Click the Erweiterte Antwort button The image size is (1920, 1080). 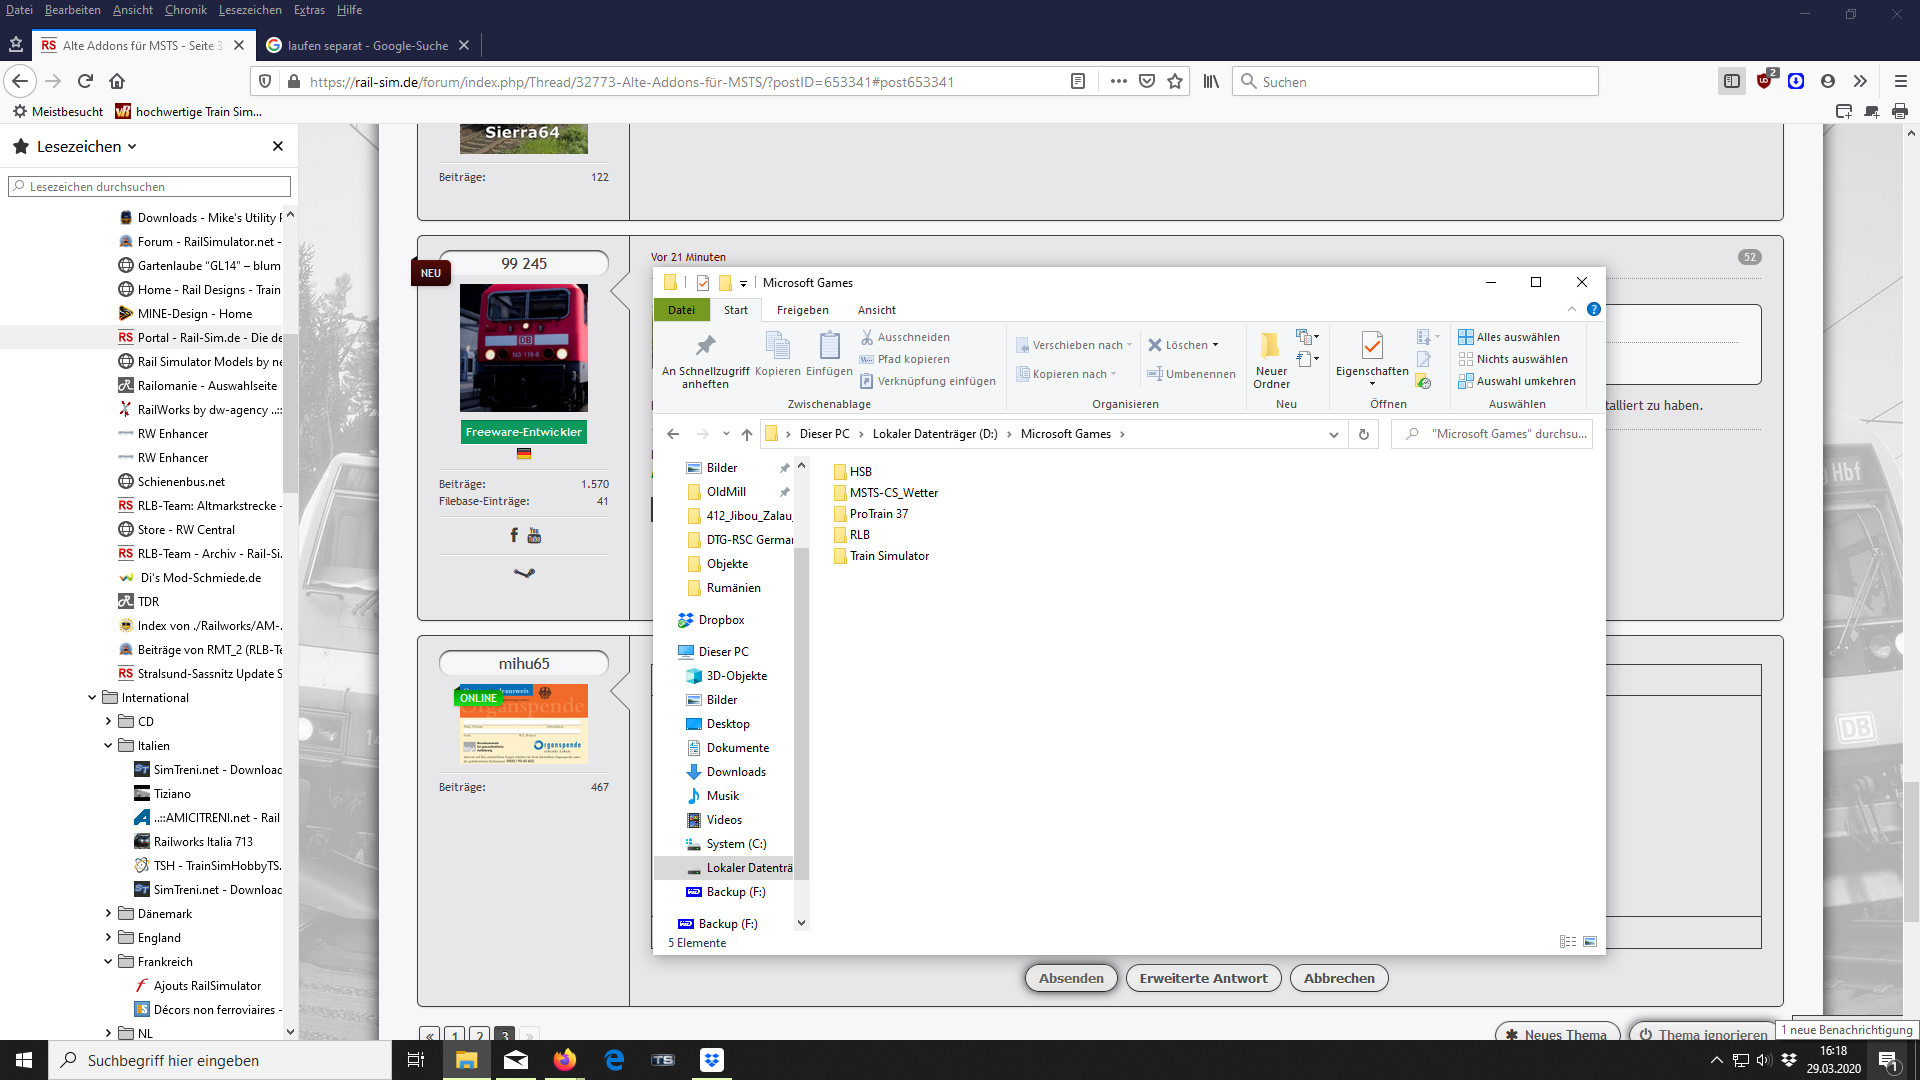(1203, 978)
